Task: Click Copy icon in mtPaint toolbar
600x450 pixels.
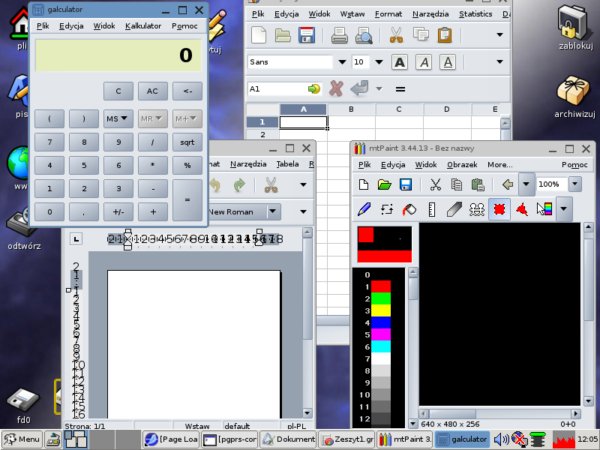Action: (456, 184)
